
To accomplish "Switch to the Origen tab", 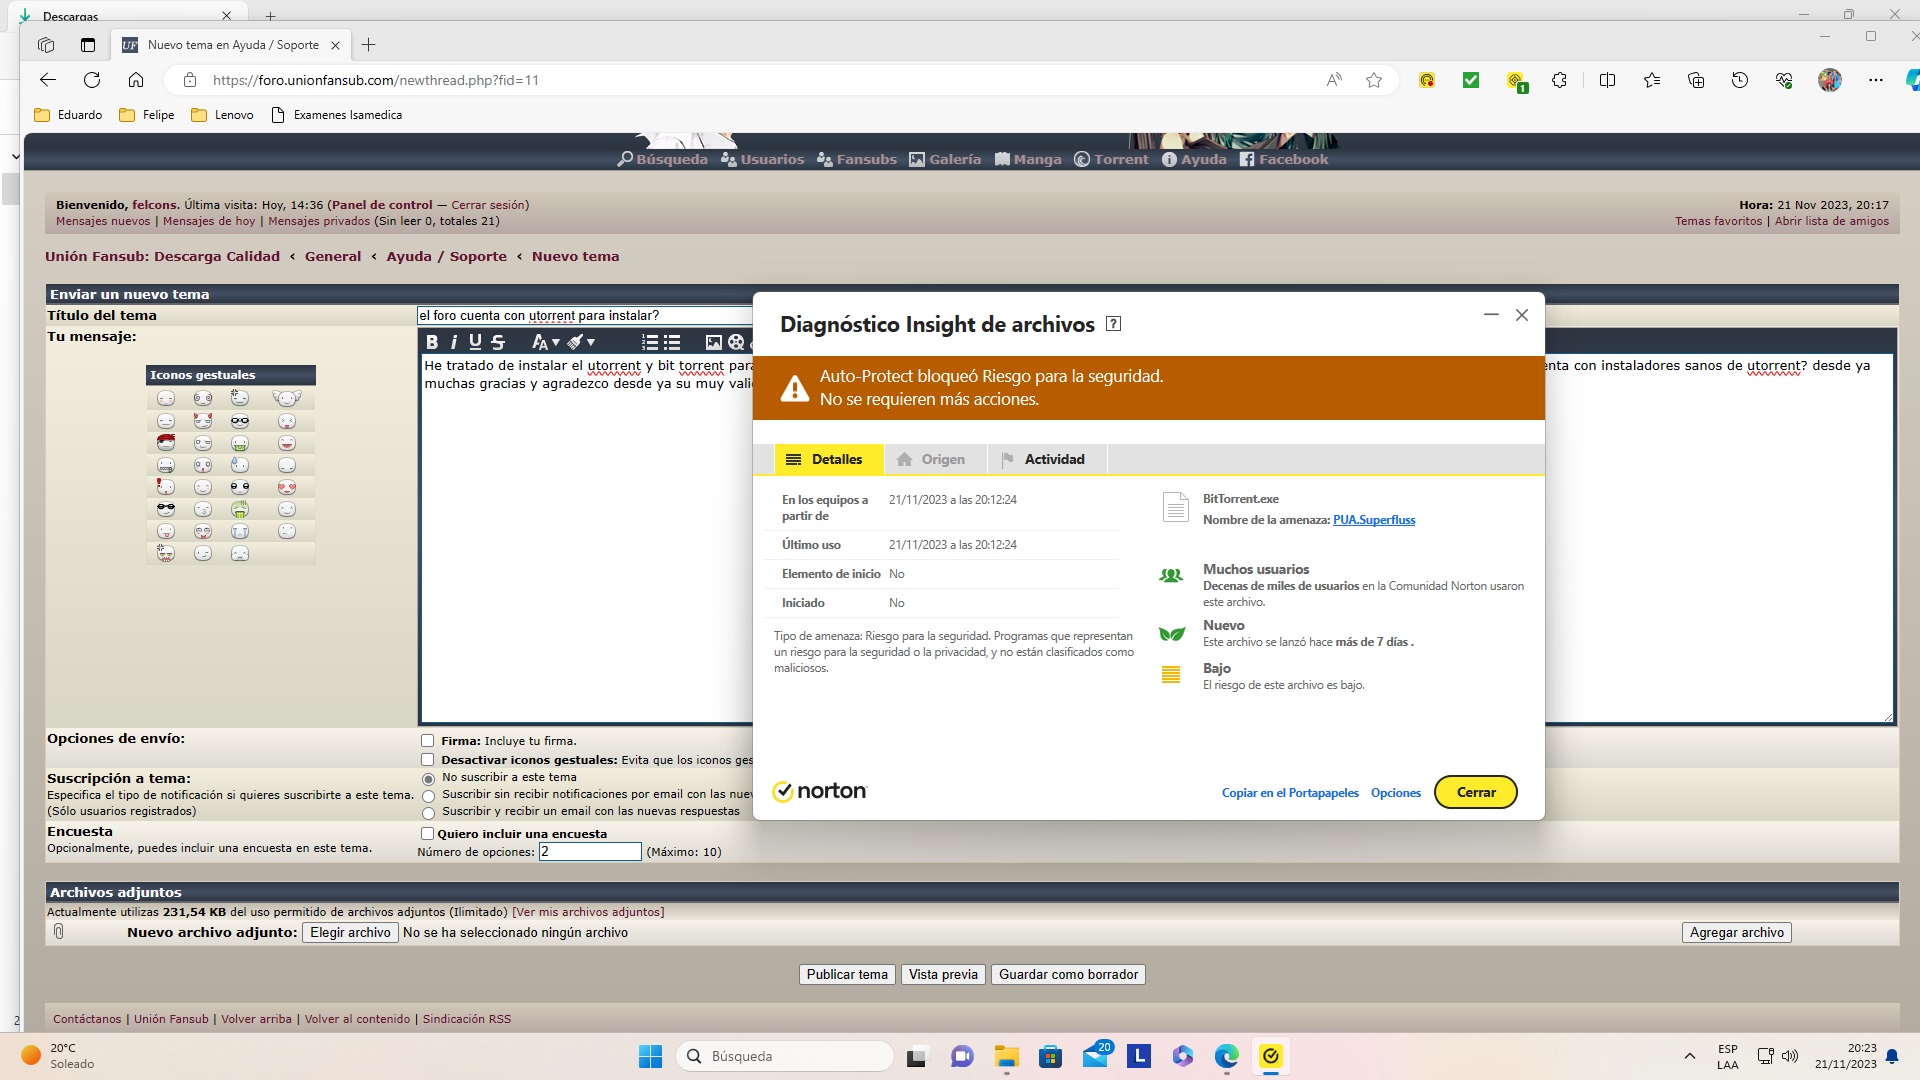I will 934,459.
